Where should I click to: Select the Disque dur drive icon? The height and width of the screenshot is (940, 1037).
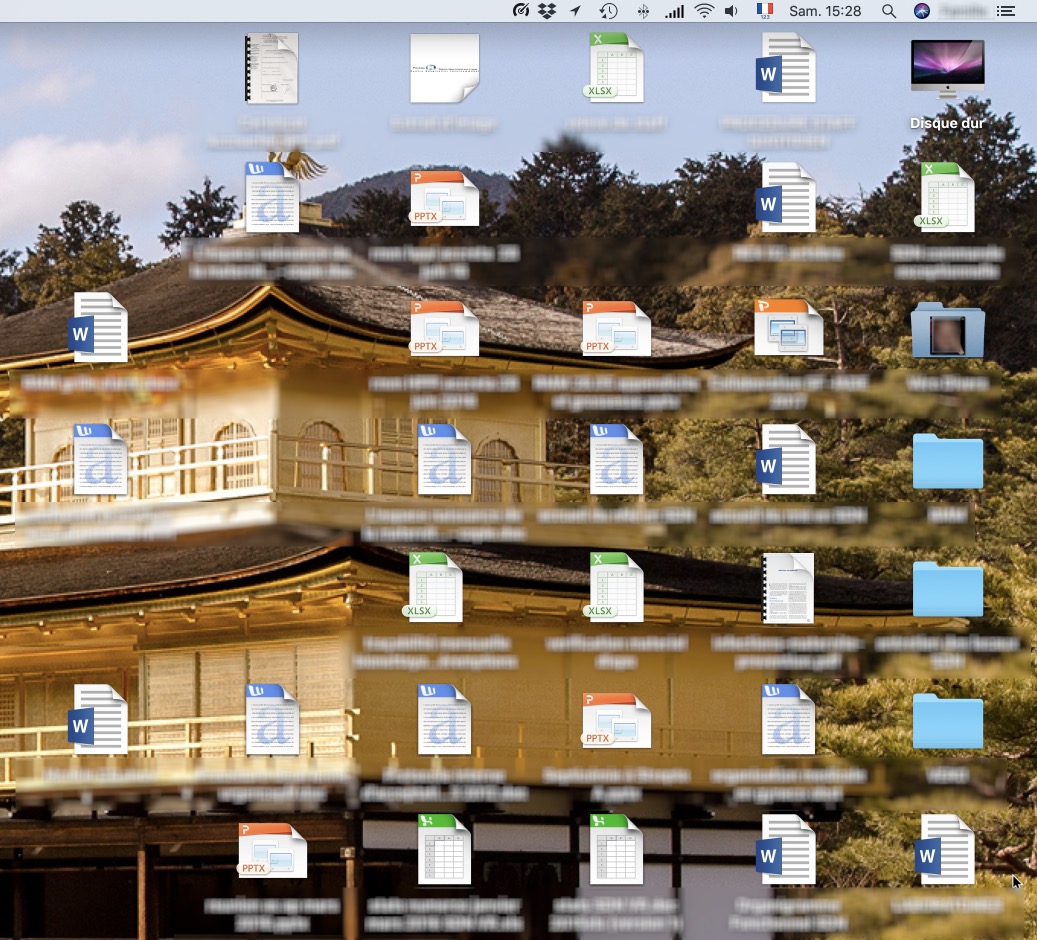(x=947, y=70)
